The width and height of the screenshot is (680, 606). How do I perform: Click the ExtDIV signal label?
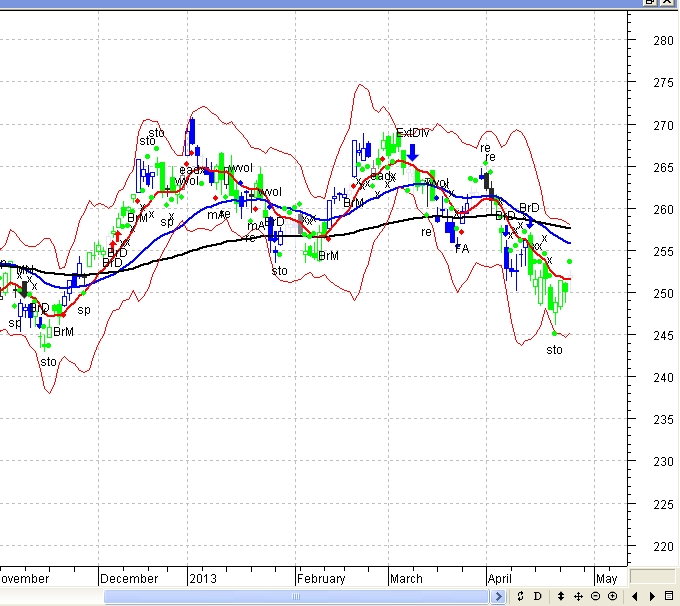click(411, 133)
